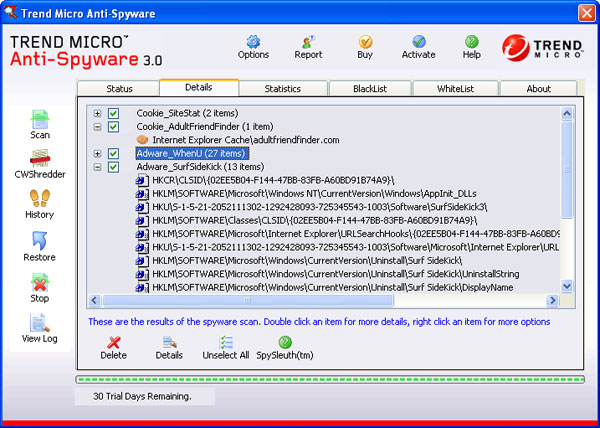The image size is (600, 428).
Task: Click the Unselect All checklist icon
Action: click(x=226, y=342)
